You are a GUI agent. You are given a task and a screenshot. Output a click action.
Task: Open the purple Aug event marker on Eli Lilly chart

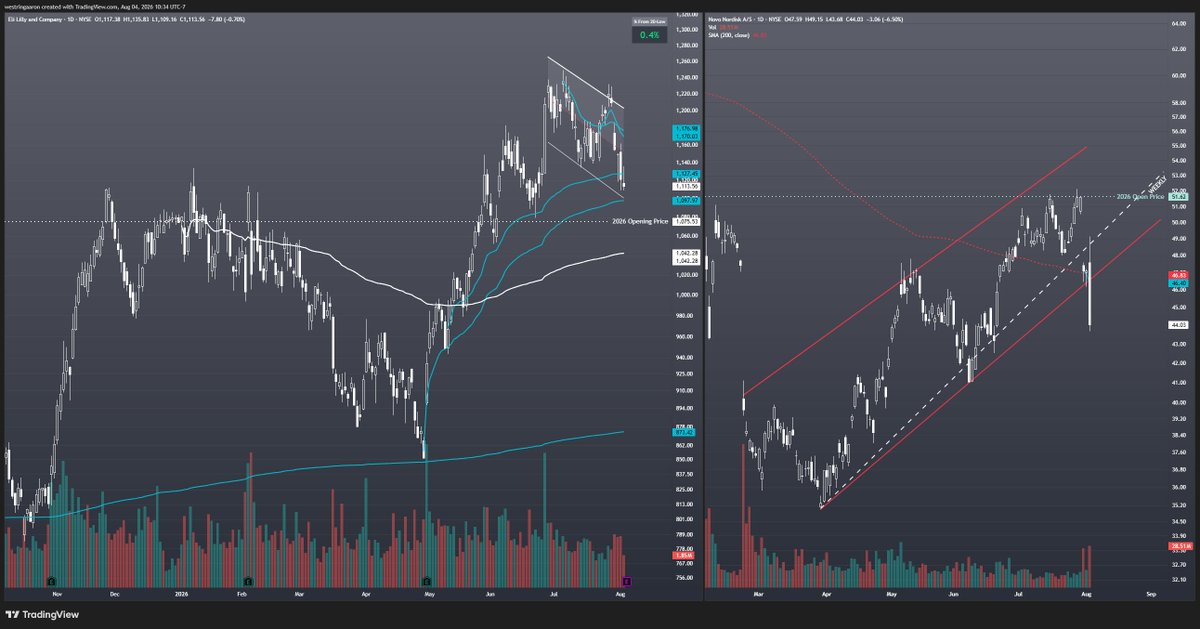pyautogui.click(x=627, y=581)
